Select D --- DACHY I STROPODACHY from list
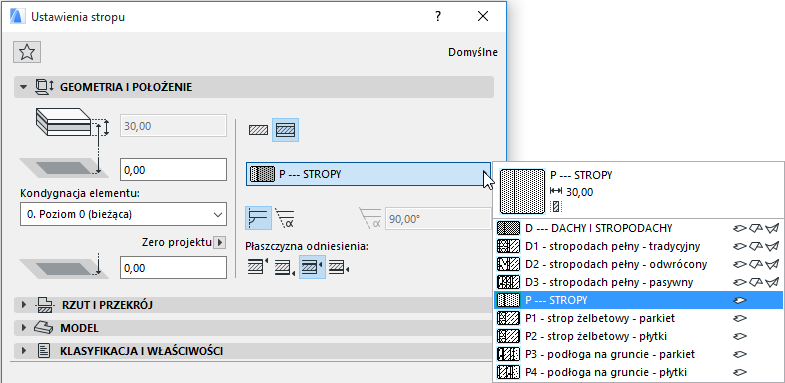This screenshot has width=785, height=383. pos(638,228)
